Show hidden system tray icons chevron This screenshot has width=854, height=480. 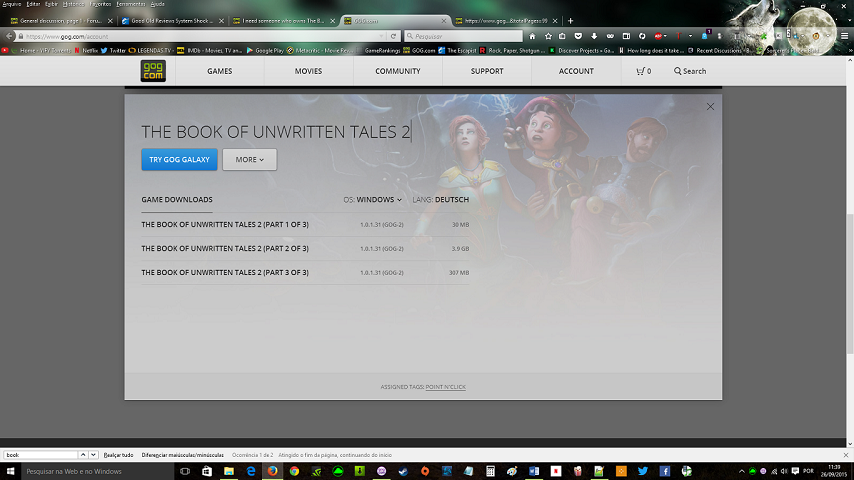741,471
